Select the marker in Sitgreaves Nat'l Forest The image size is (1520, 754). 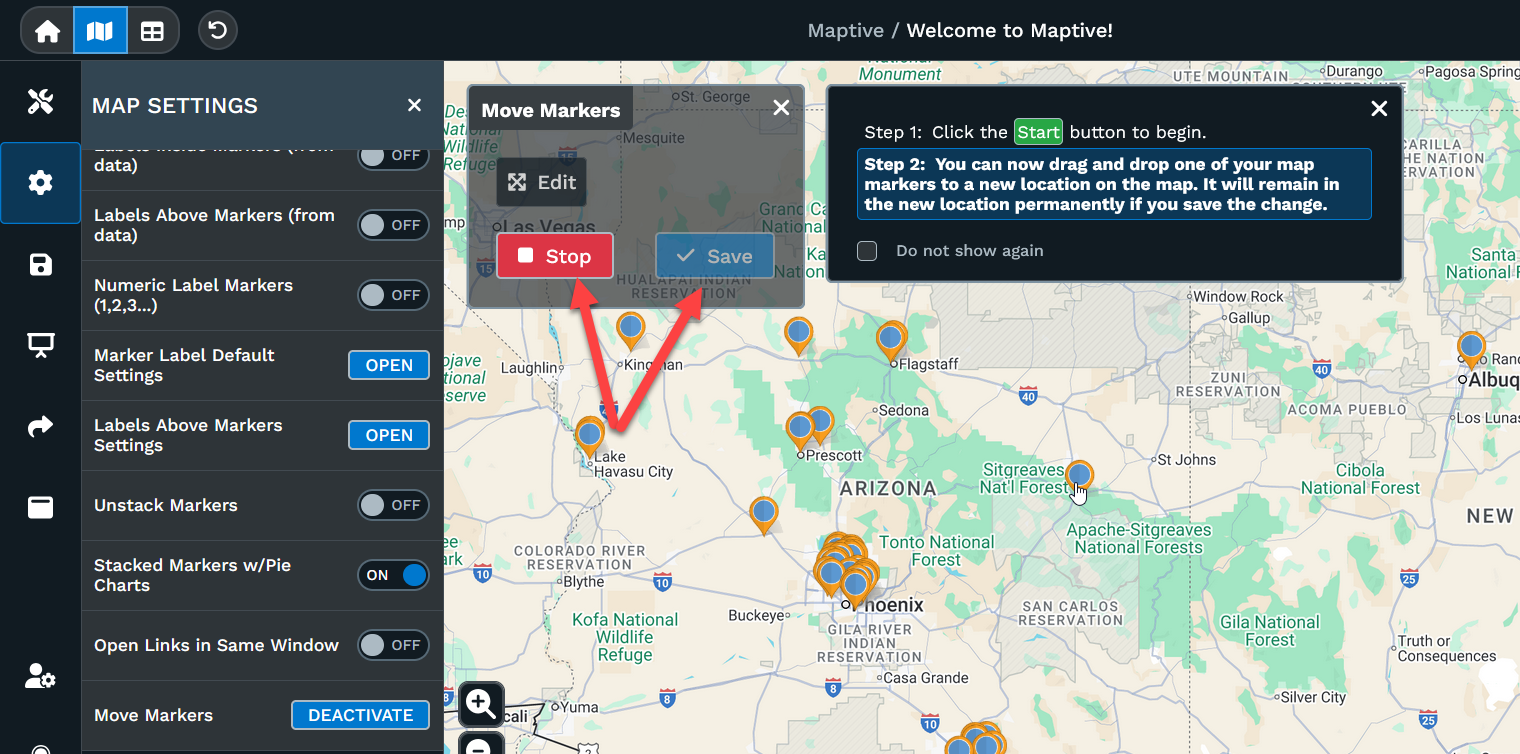point(1079,475)
